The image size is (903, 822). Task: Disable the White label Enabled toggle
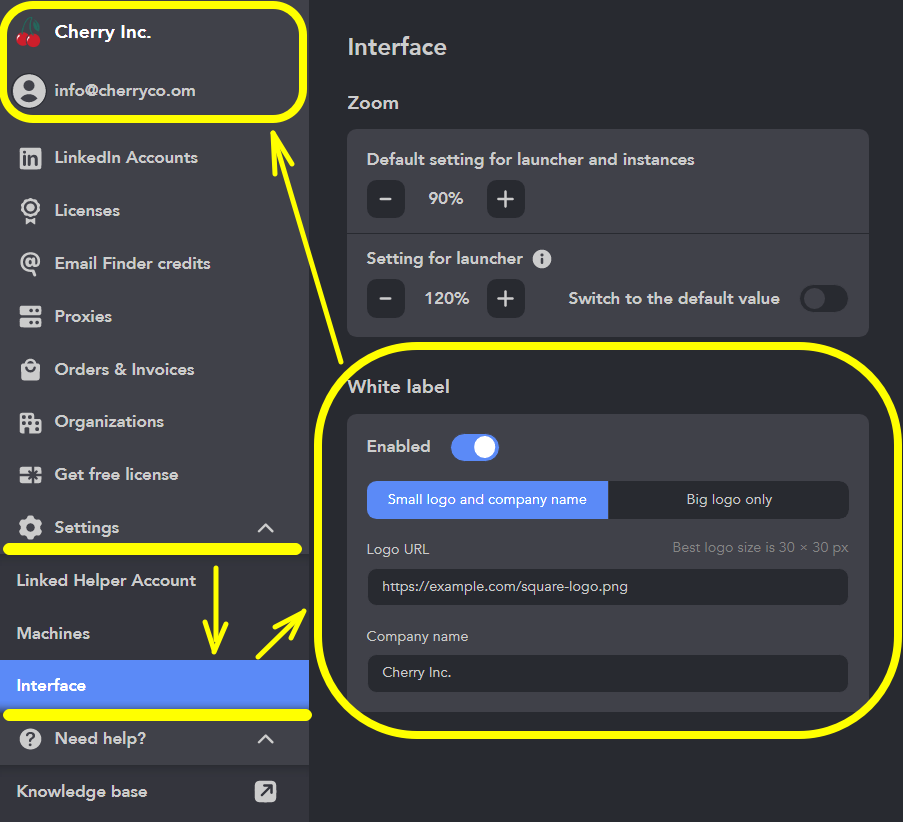(474, 447)
